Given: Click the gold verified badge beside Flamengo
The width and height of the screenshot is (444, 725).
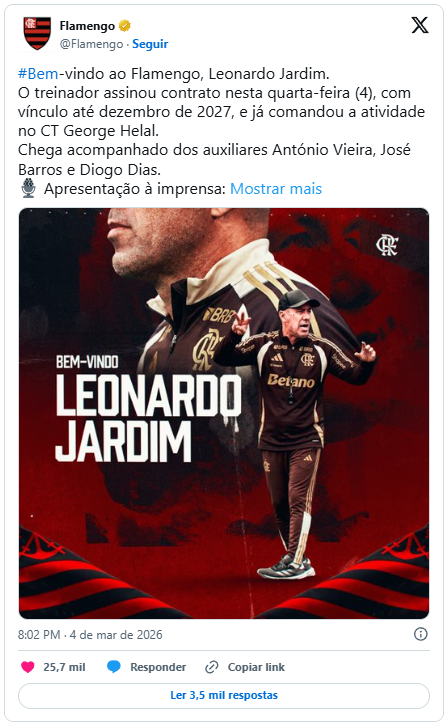Looking at the screenshot, I should click(124, 25).
